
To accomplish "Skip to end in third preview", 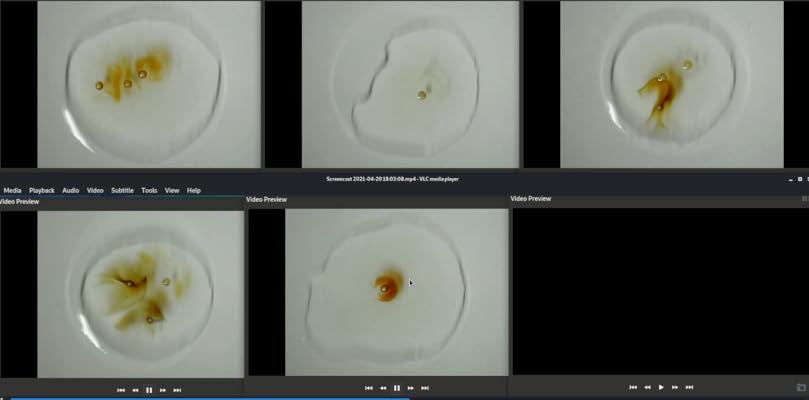I will pos(689,387).
